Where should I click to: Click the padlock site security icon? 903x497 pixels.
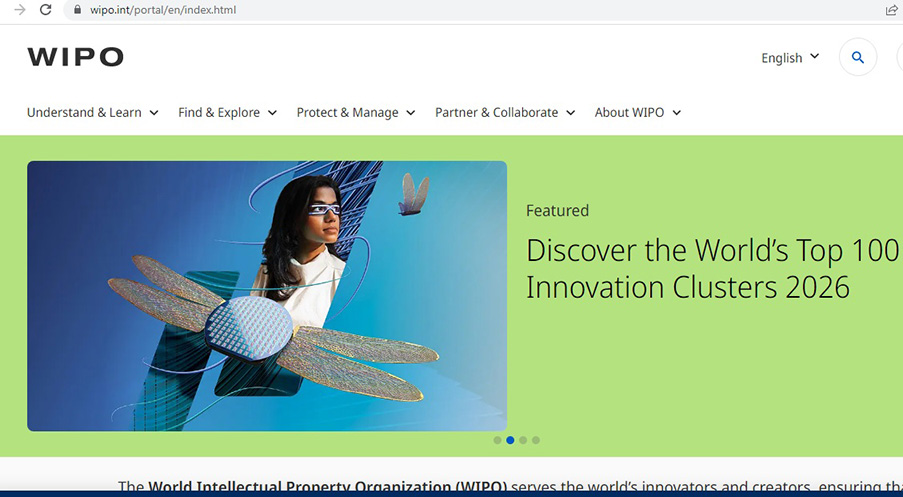tap(78, 10)
